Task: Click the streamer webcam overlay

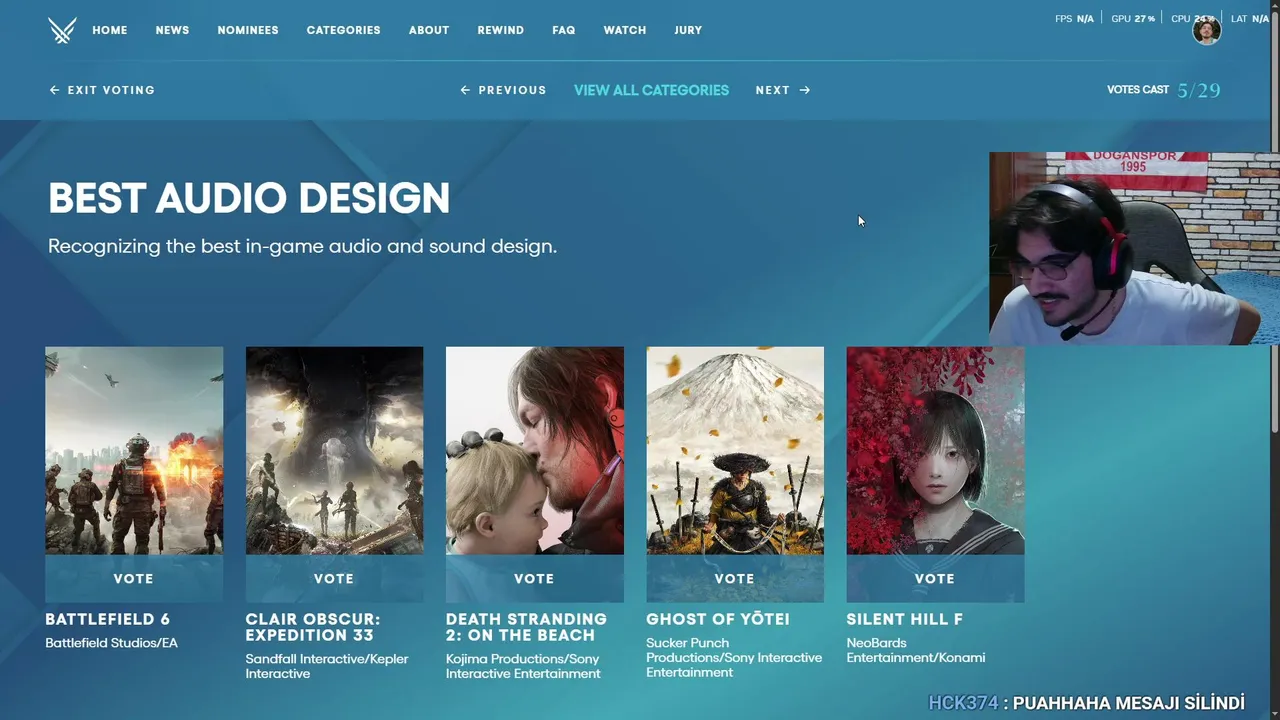Action: [1134, 249]
